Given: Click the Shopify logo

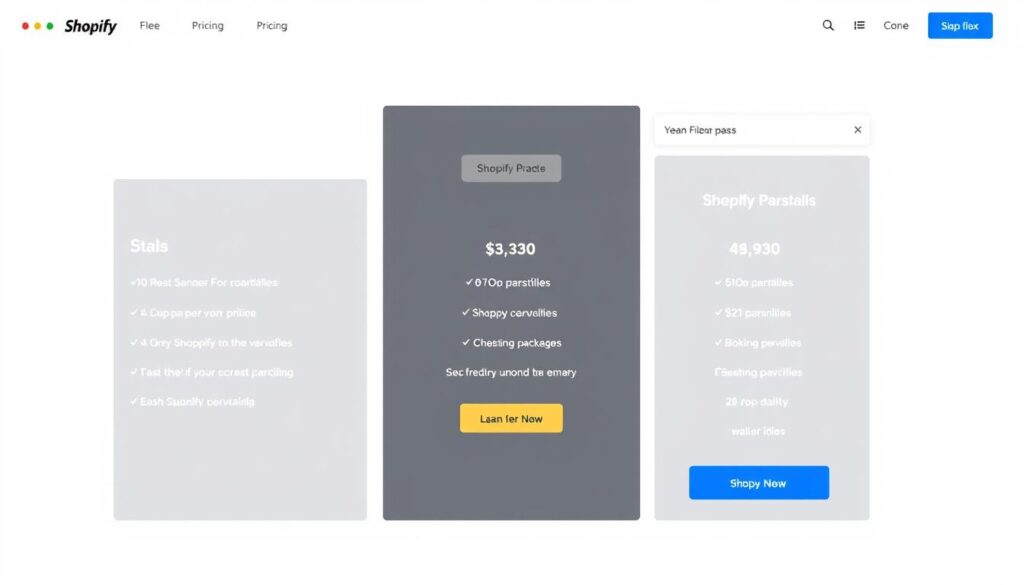Looking at the screenshot, I should [x=90, y=26].
